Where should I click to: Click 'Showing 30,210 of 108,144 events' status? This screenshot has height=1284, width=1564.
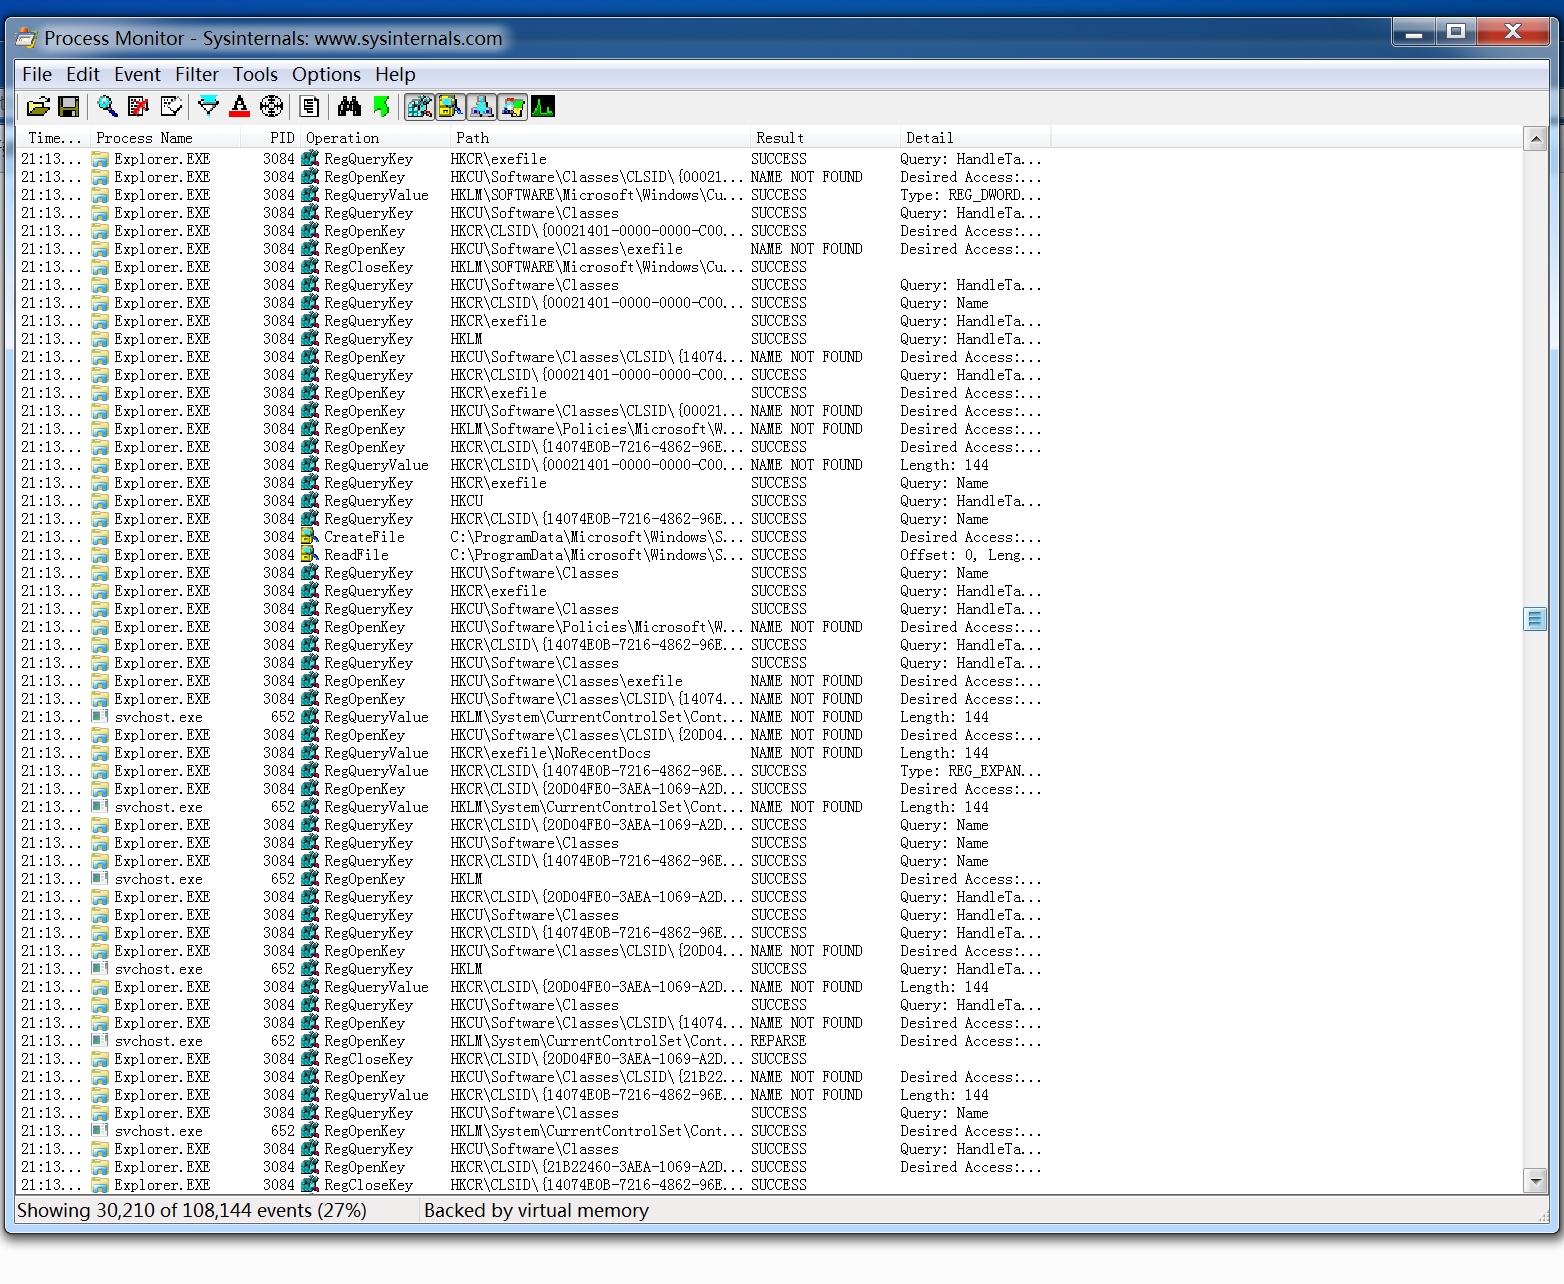(192, 1210)
